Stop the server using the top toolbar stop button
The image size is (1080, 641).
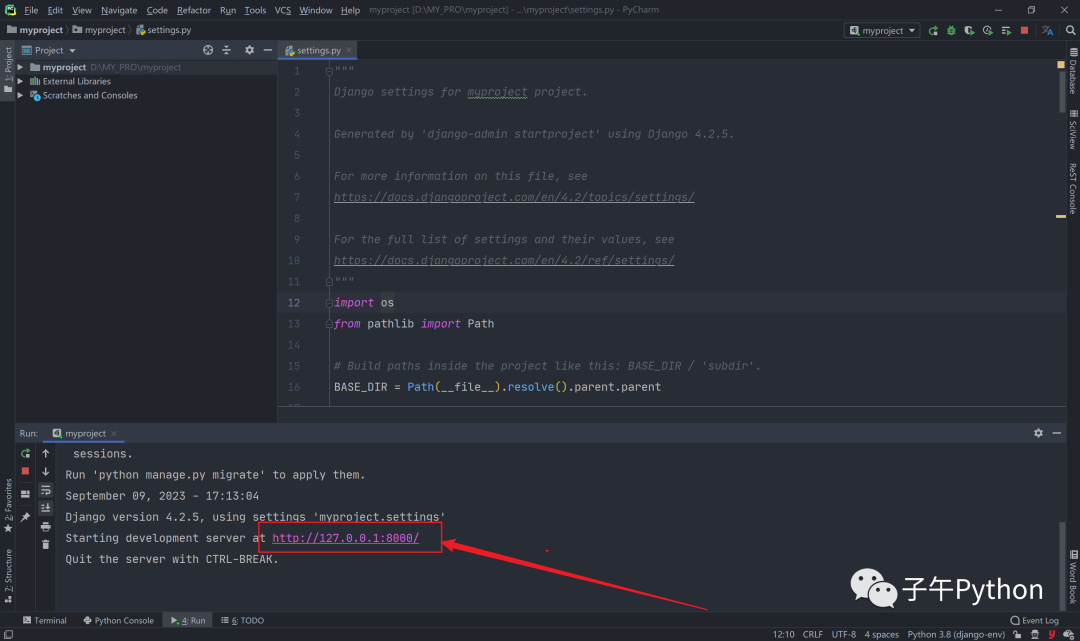click(1025, 30)
